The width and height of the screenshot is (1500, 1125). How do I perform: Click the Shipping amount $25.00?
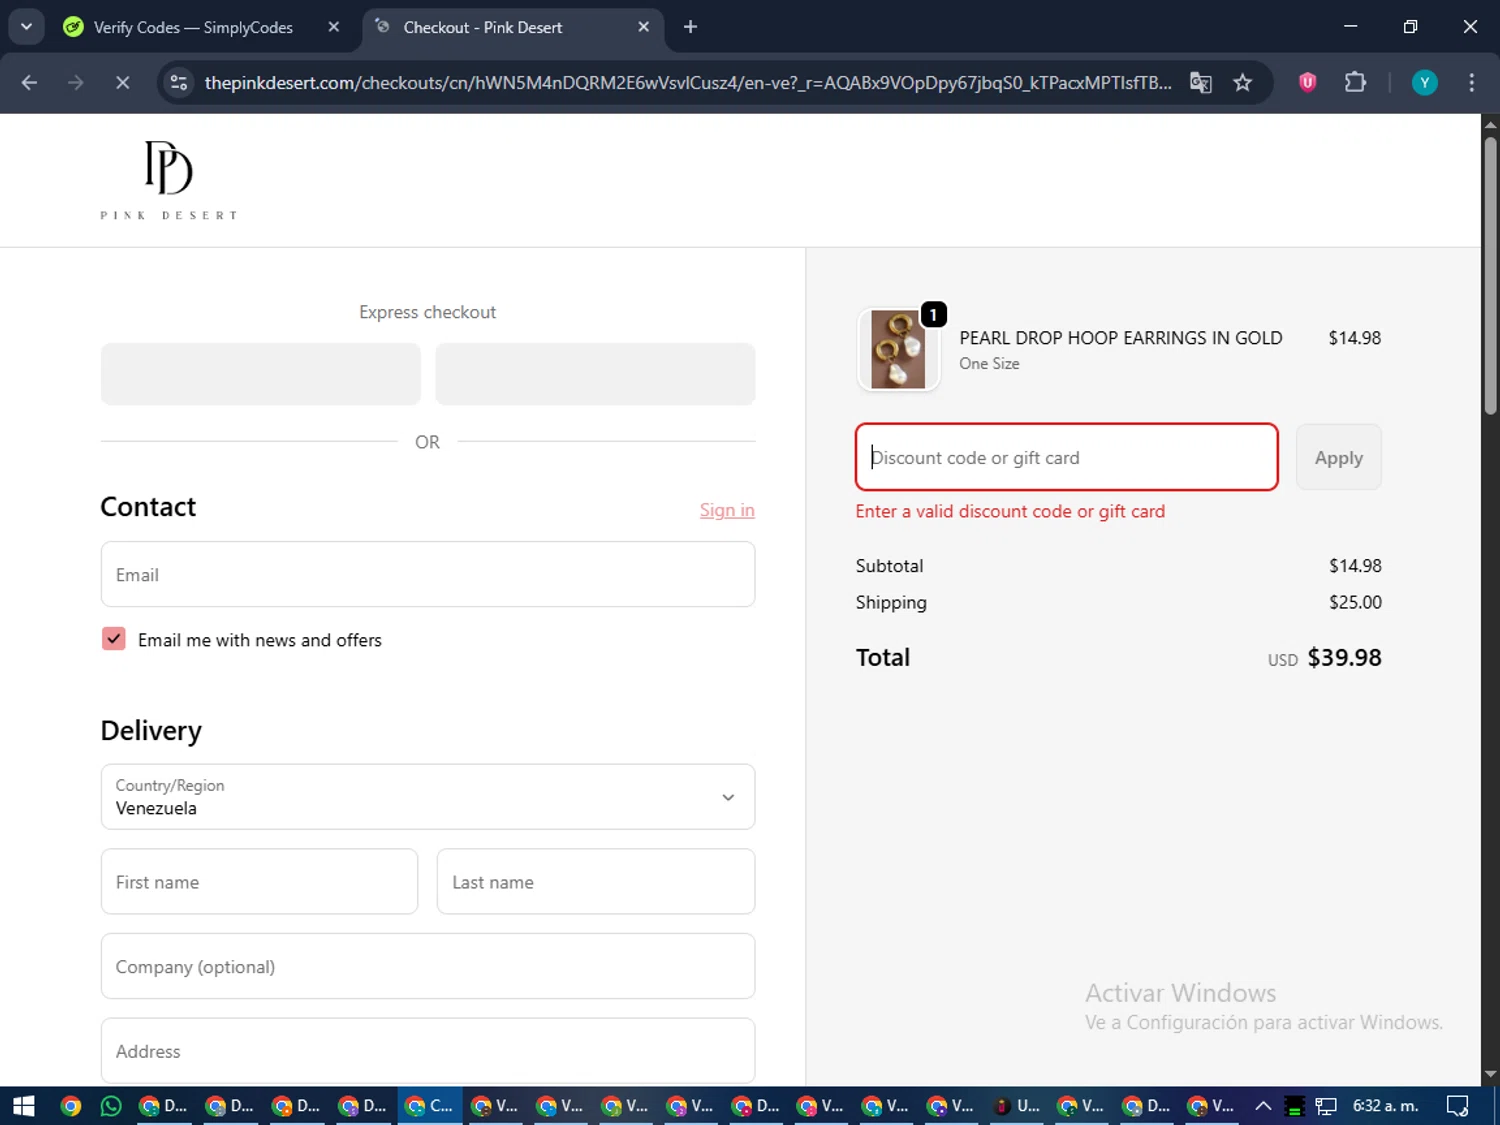1355,602
